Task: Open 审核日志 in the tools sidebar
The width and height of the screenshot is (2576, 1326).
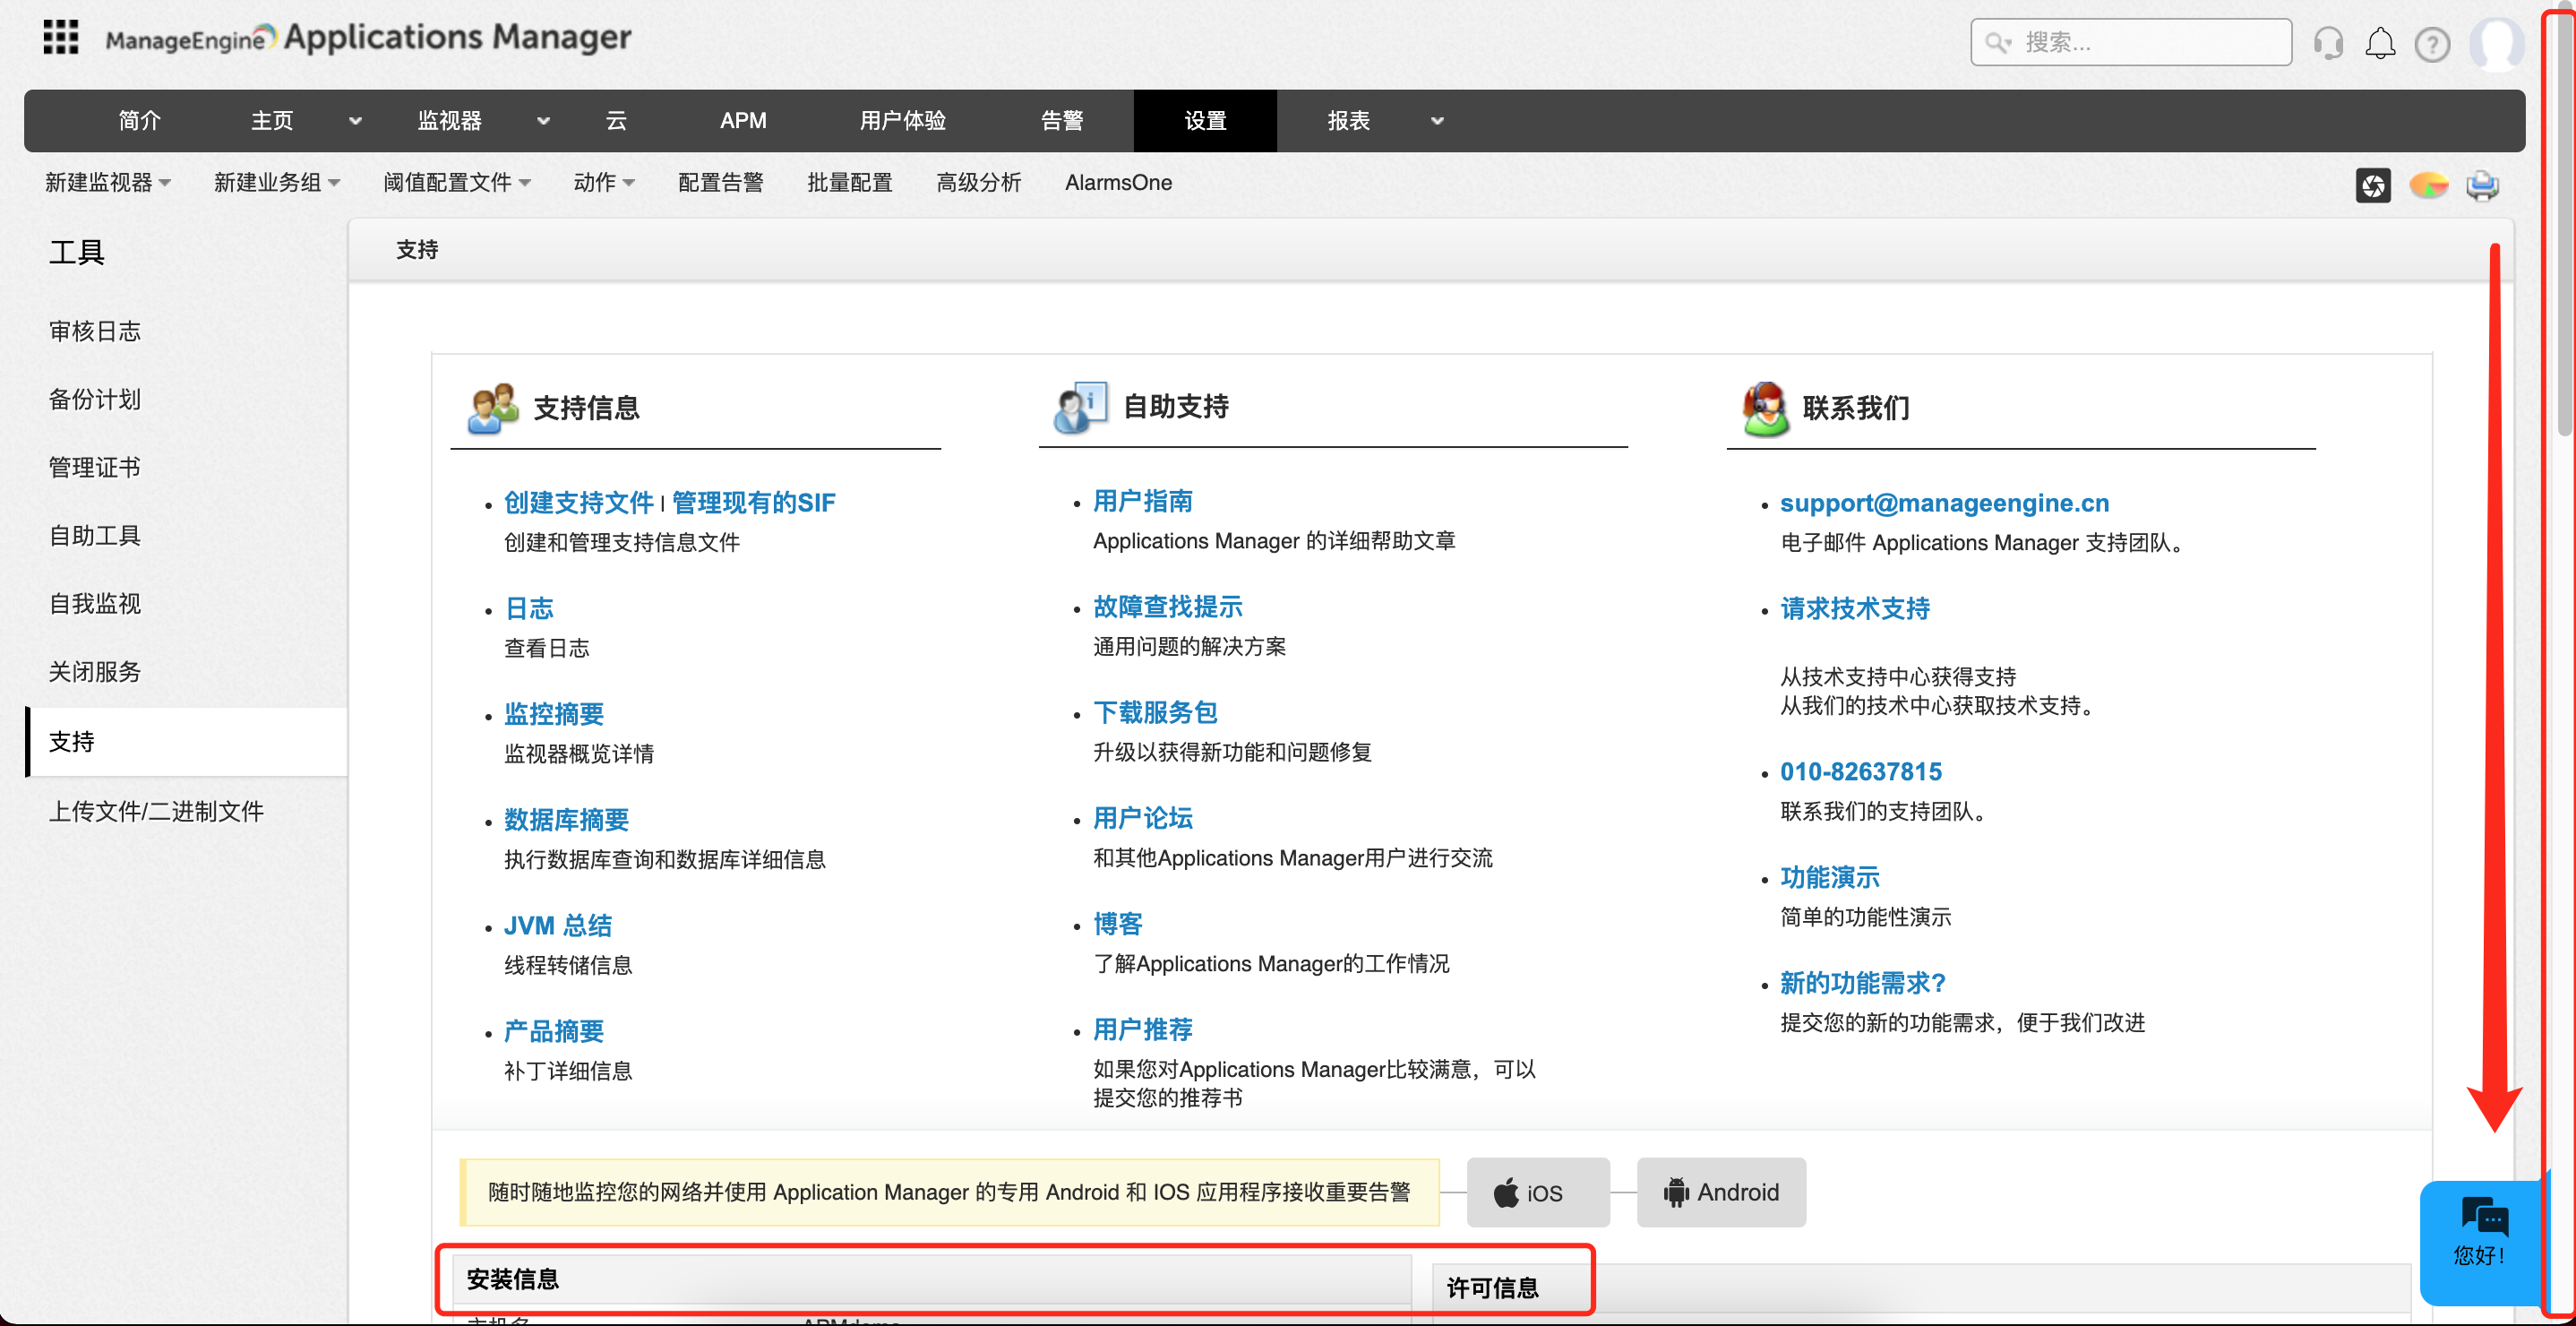Action: tap(95, 331)
